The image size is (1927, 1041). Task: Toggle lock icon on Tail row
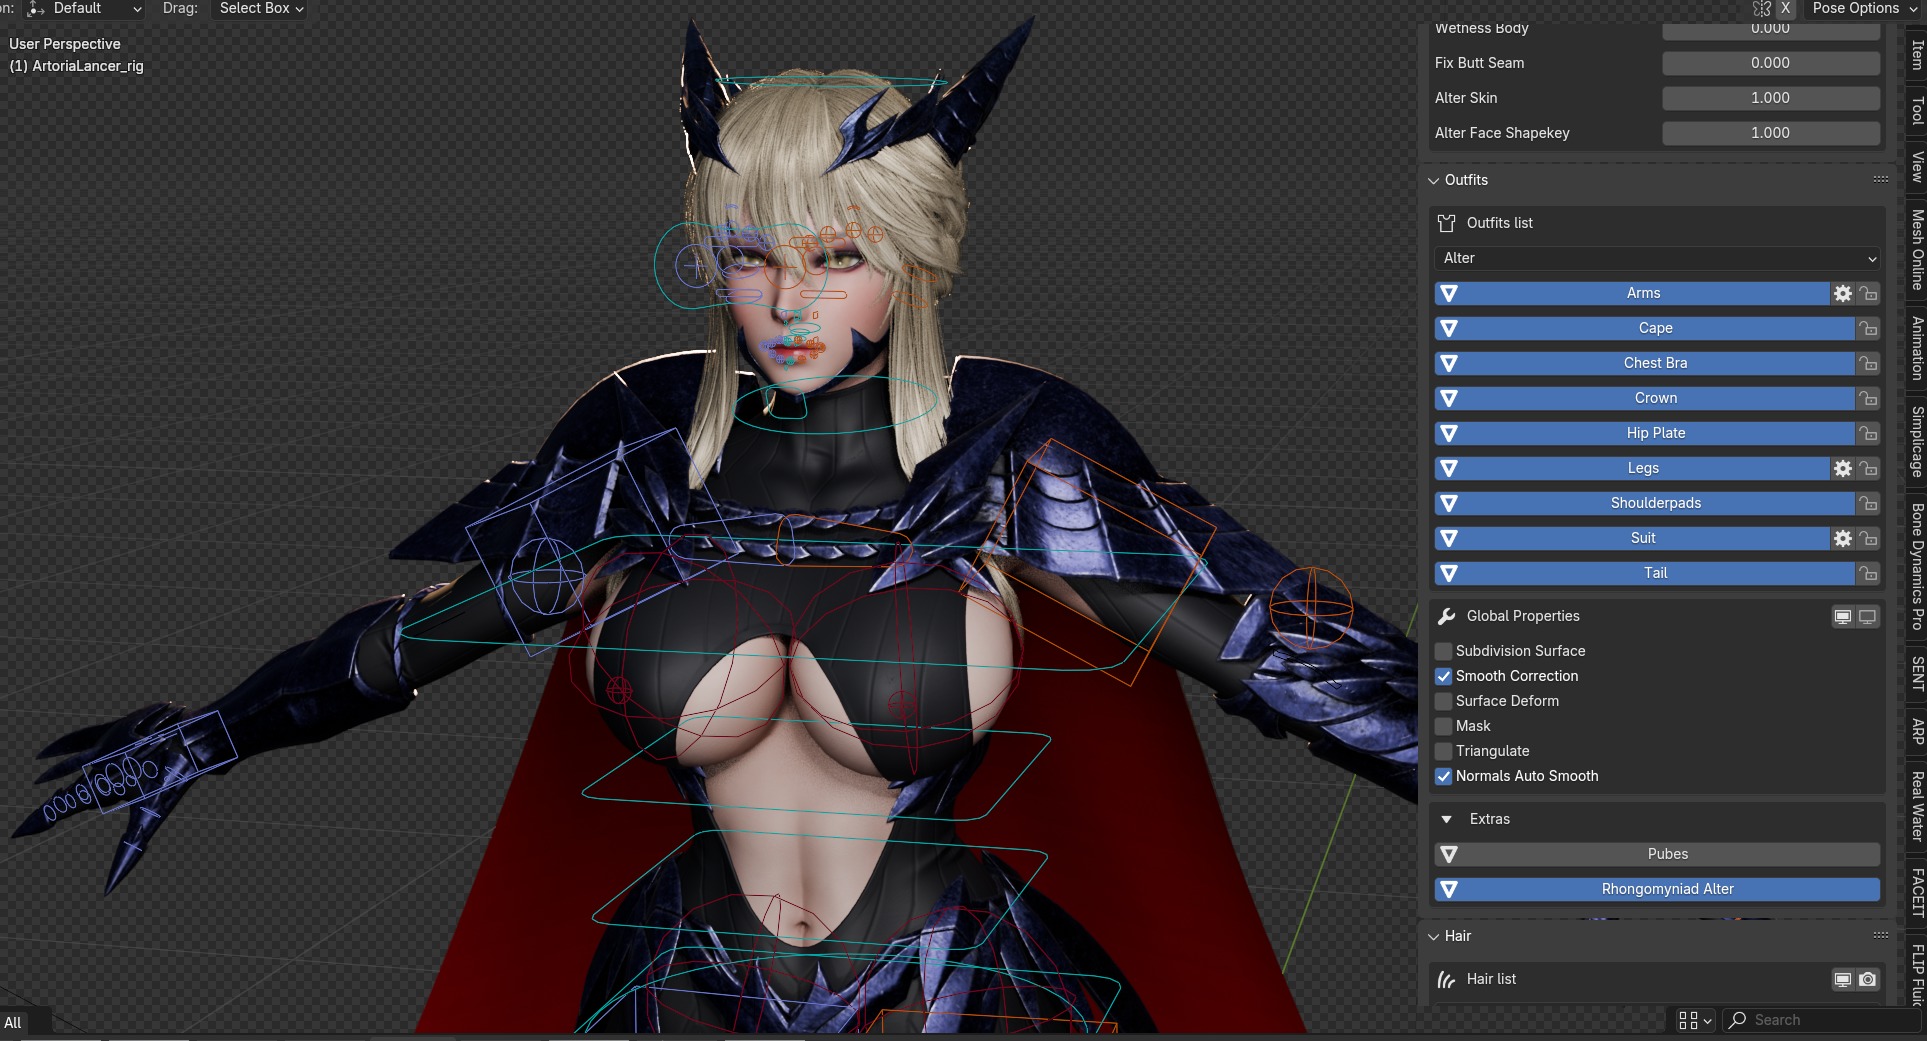[1868, 573]
